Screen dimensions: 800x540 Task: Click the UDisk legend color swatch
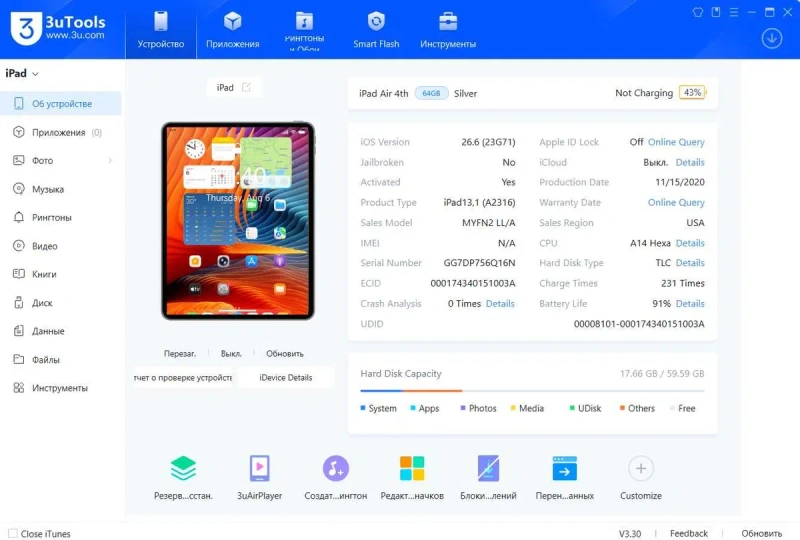click(572, 408)
